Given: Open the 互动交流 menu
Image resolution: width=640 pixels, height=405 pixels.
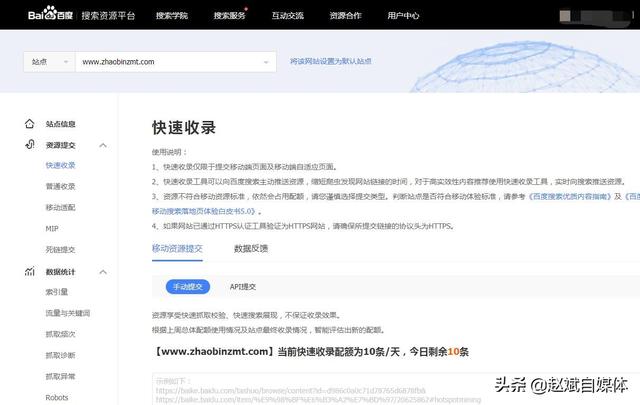Looking at the screenshot, I should point(287,16).
